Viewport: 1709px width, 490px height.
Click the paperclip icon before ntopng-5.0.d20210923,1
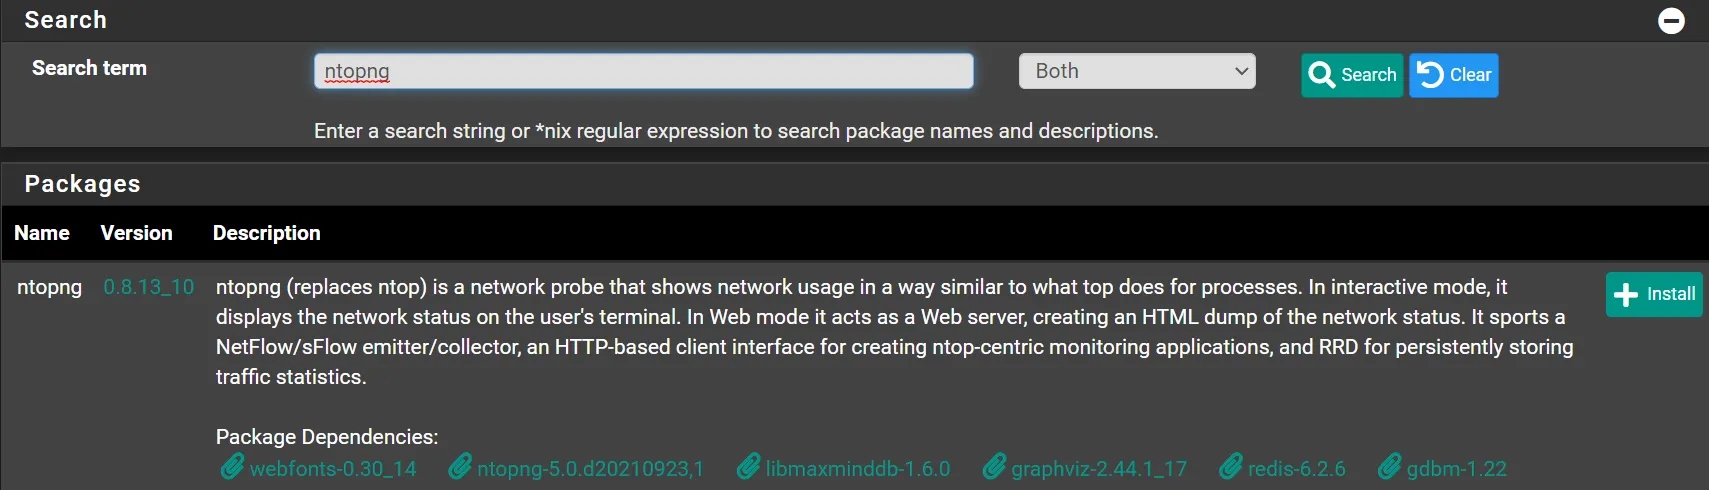[x=460, y=467]
